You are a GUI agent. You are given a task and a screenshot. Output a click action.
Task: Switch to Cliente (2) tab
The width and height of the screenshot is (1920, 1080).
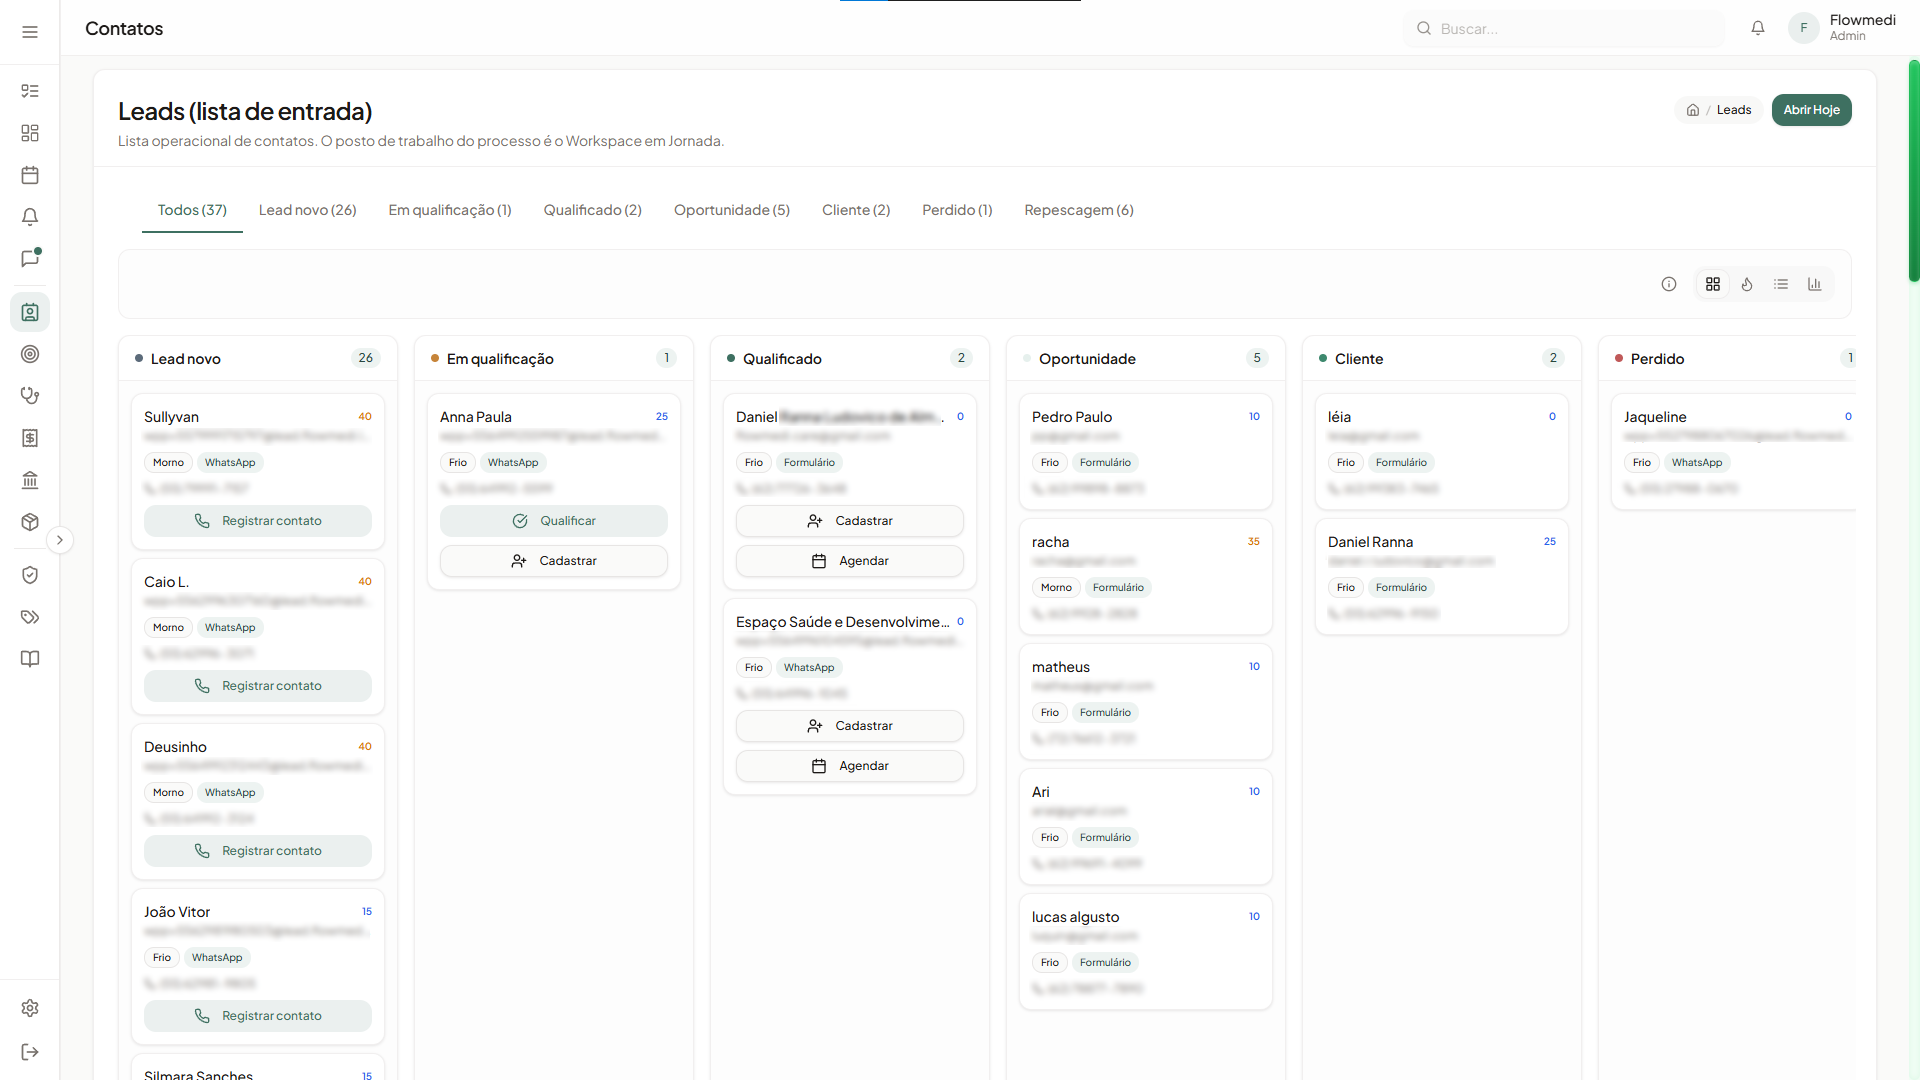tap(856, 210)
